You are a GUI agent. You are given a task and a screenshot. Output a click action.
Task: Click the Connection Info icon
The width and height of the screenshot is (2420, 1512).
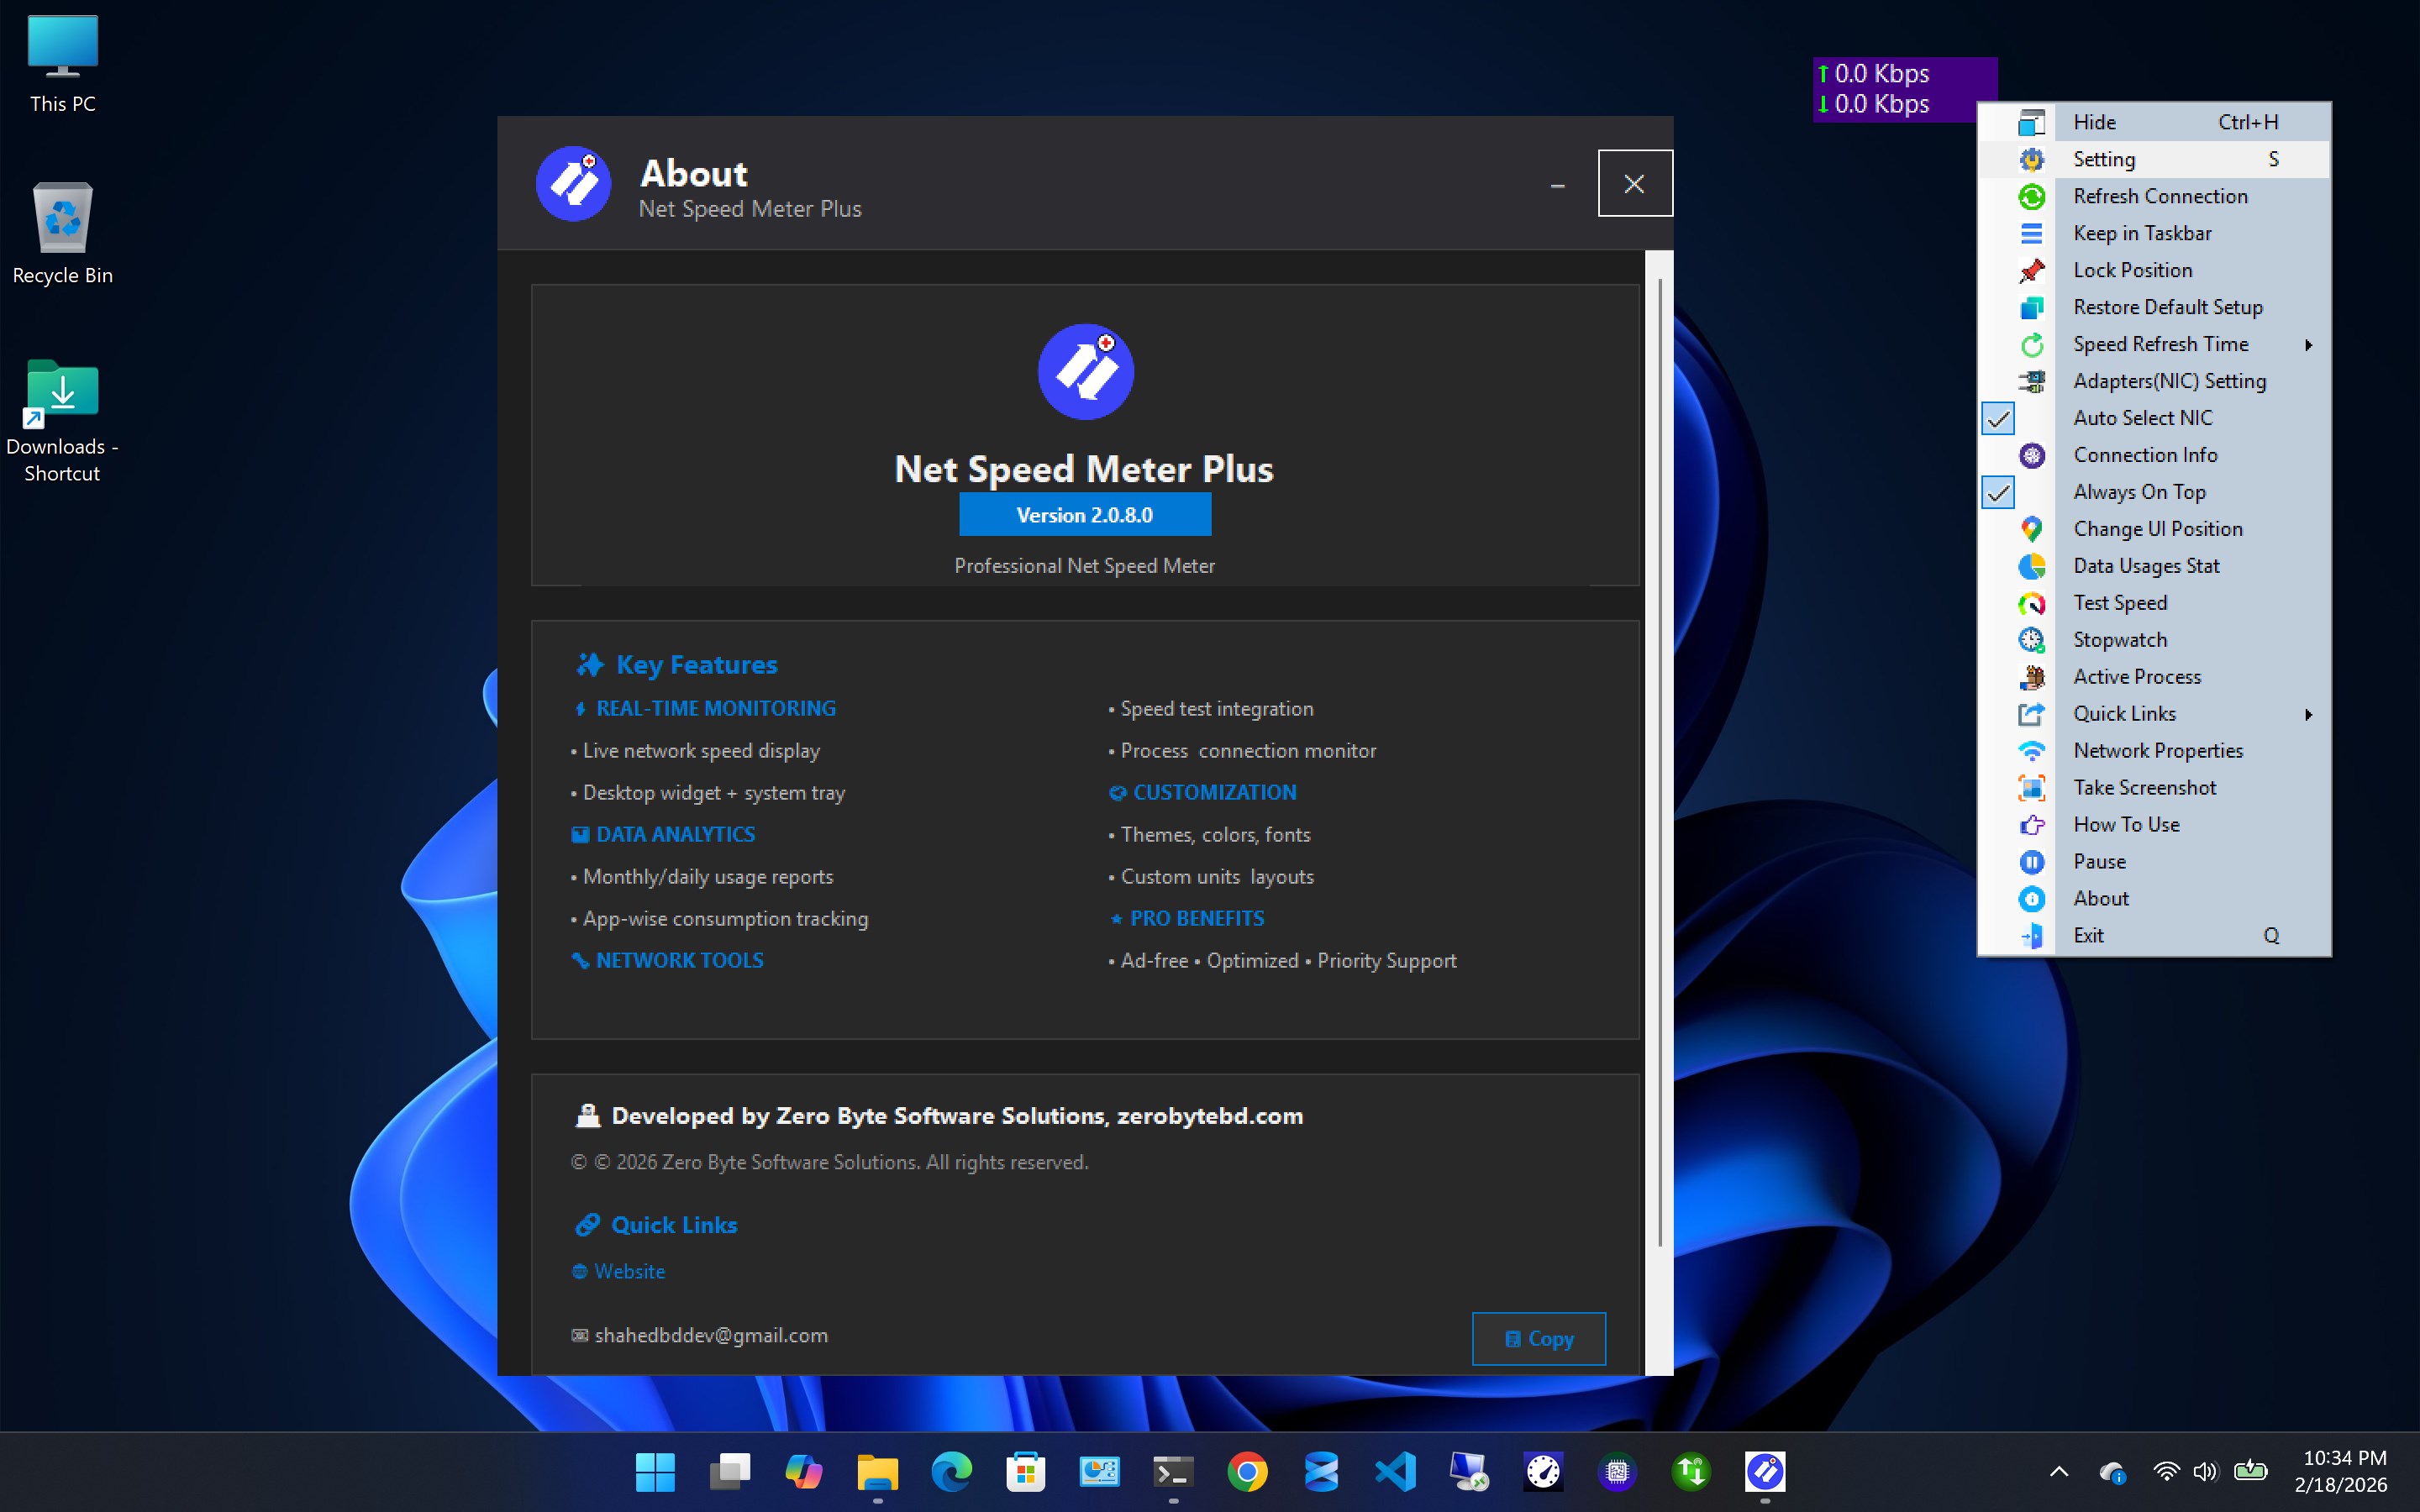pos(2031,456)
